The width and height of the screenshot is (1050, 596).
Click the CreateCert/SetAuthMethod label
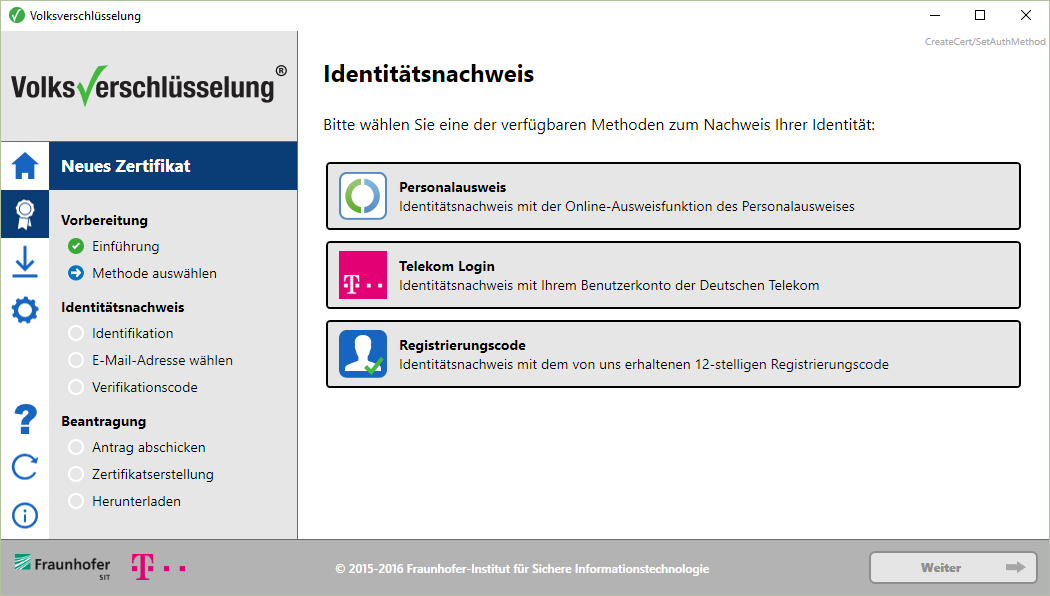985,42
